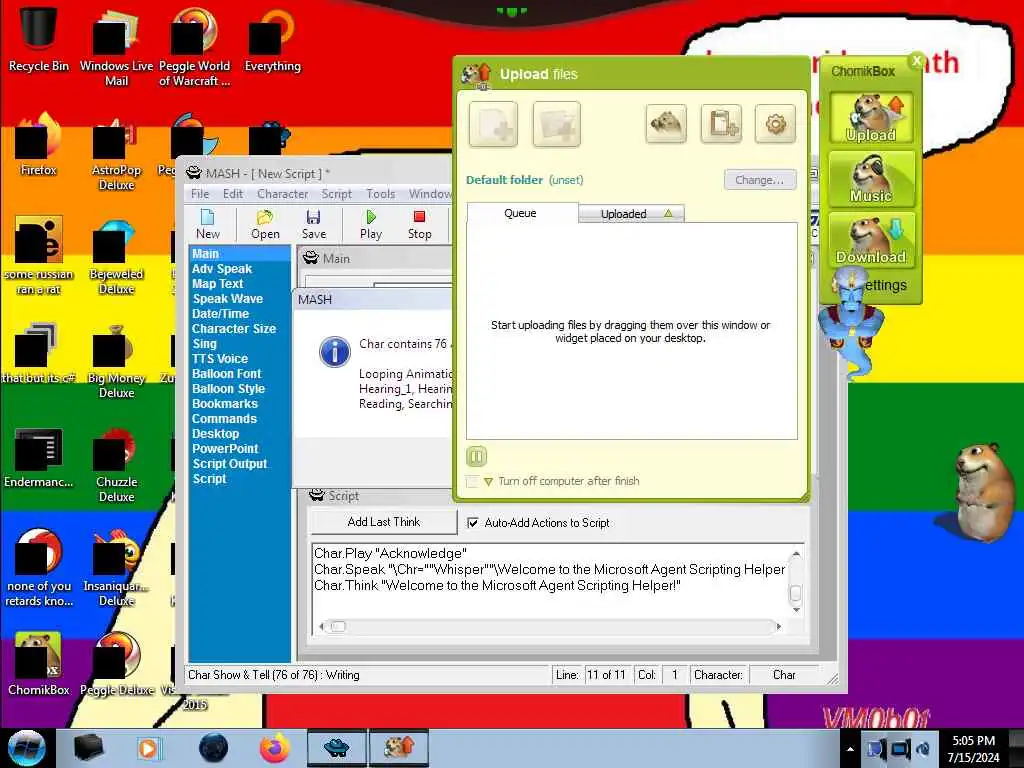Select Adv Speak in the MASH sidebar
Viewport: 1024px width, 768px height.
tap(221, 268)
